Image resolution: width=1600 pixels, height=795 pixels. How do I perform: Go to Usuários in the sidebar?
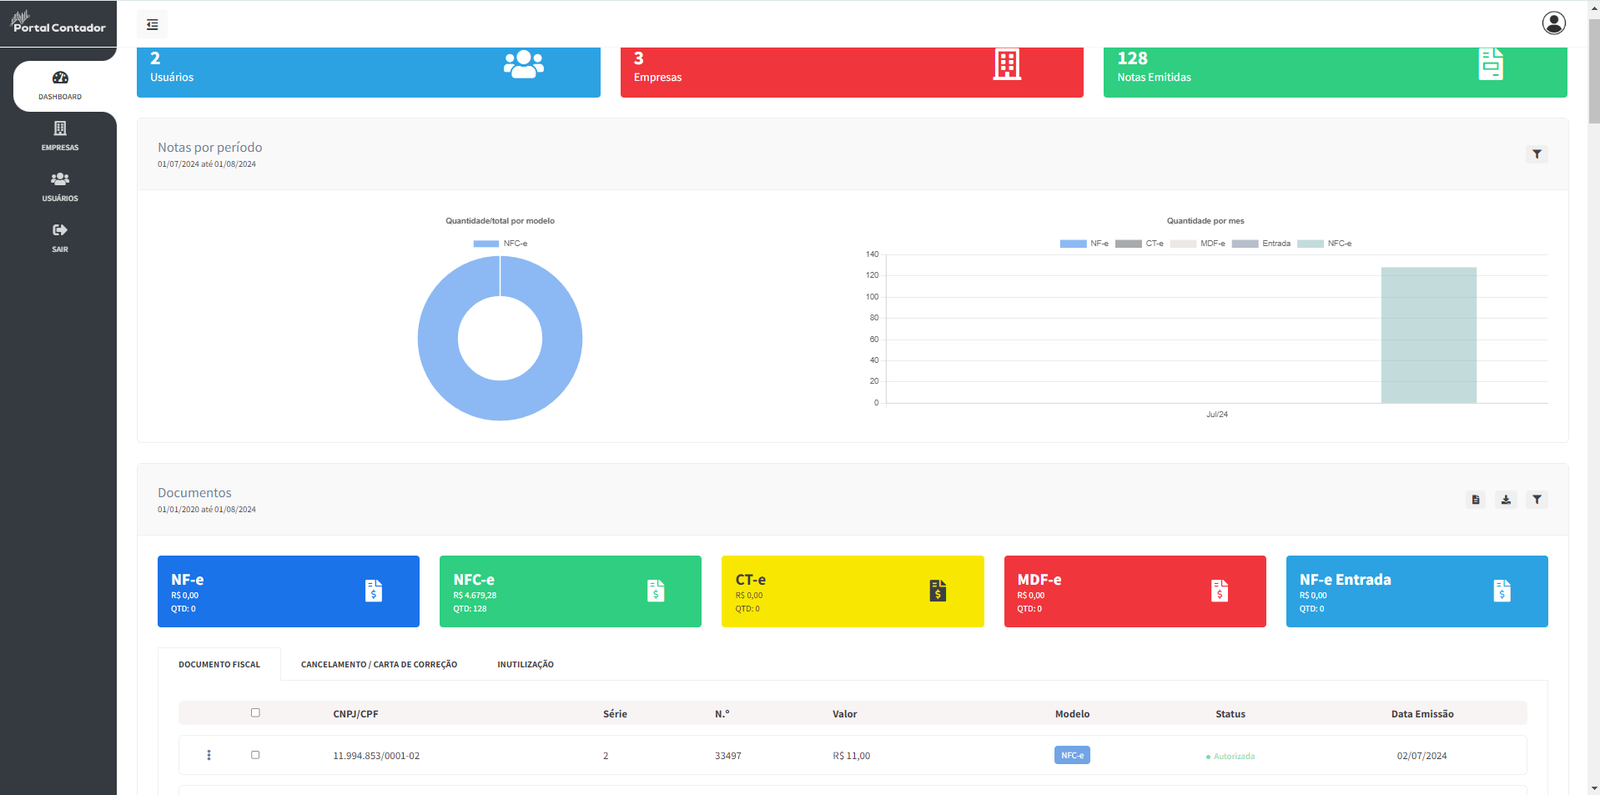(x=60, y=187)
